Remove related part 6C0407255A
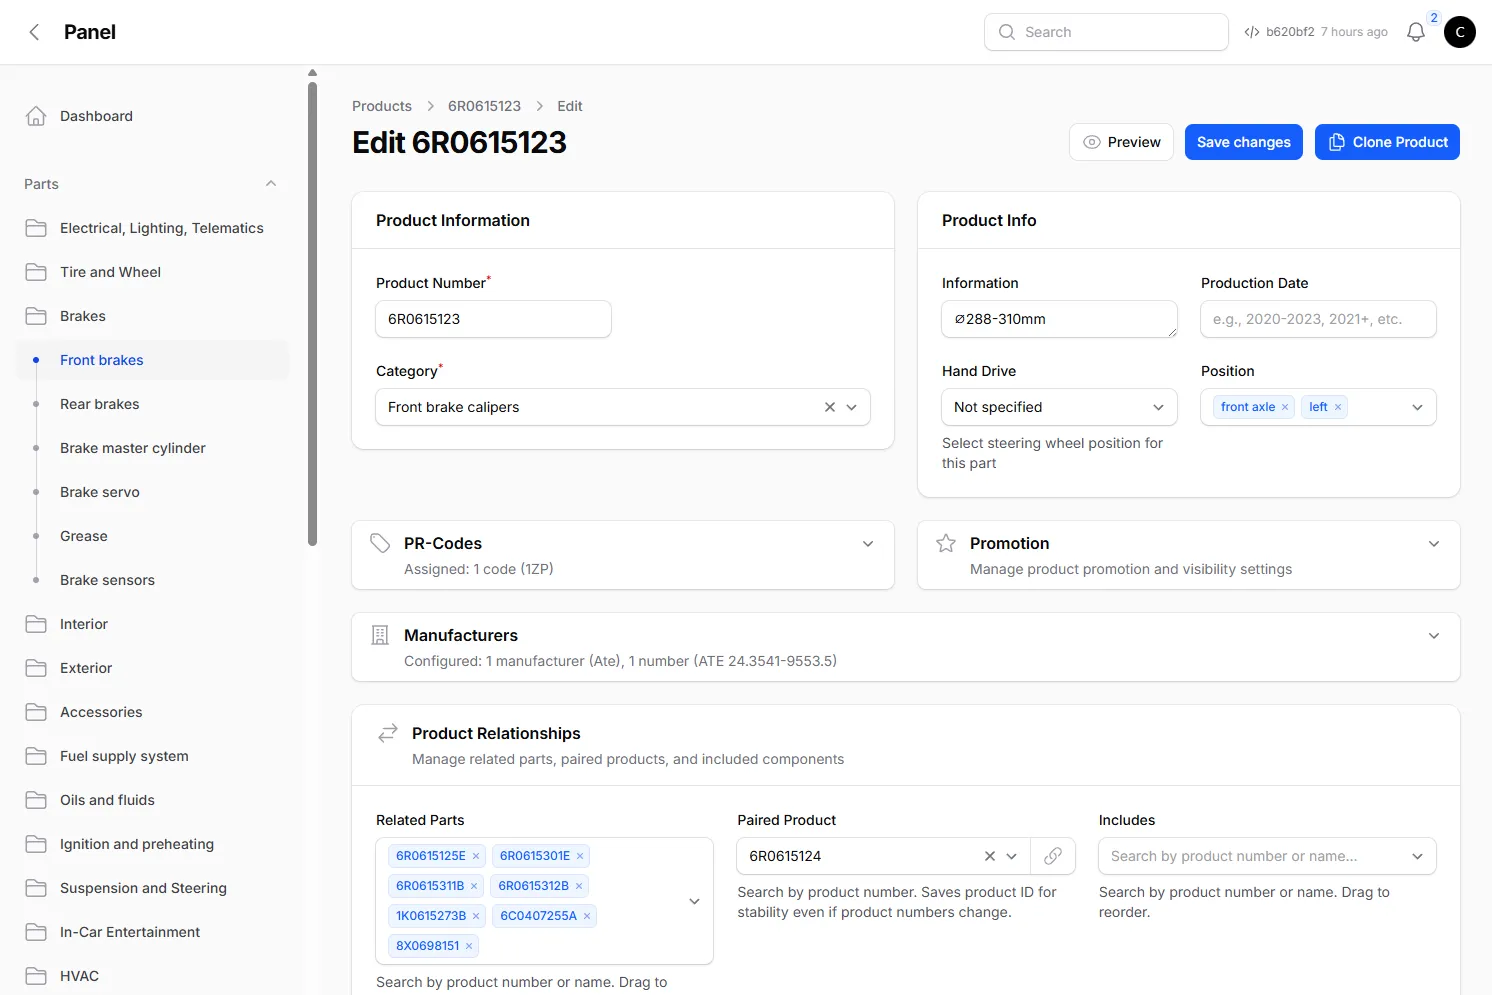This screenshot has width=1492, height=995. [587, 916]
